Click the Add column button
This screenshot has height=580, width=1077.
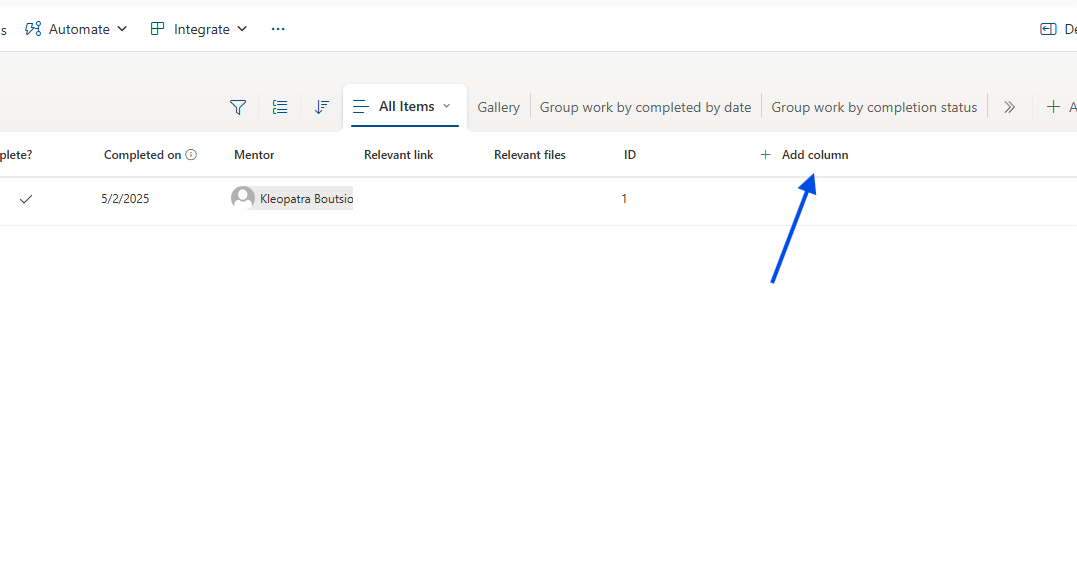point(804,155)
